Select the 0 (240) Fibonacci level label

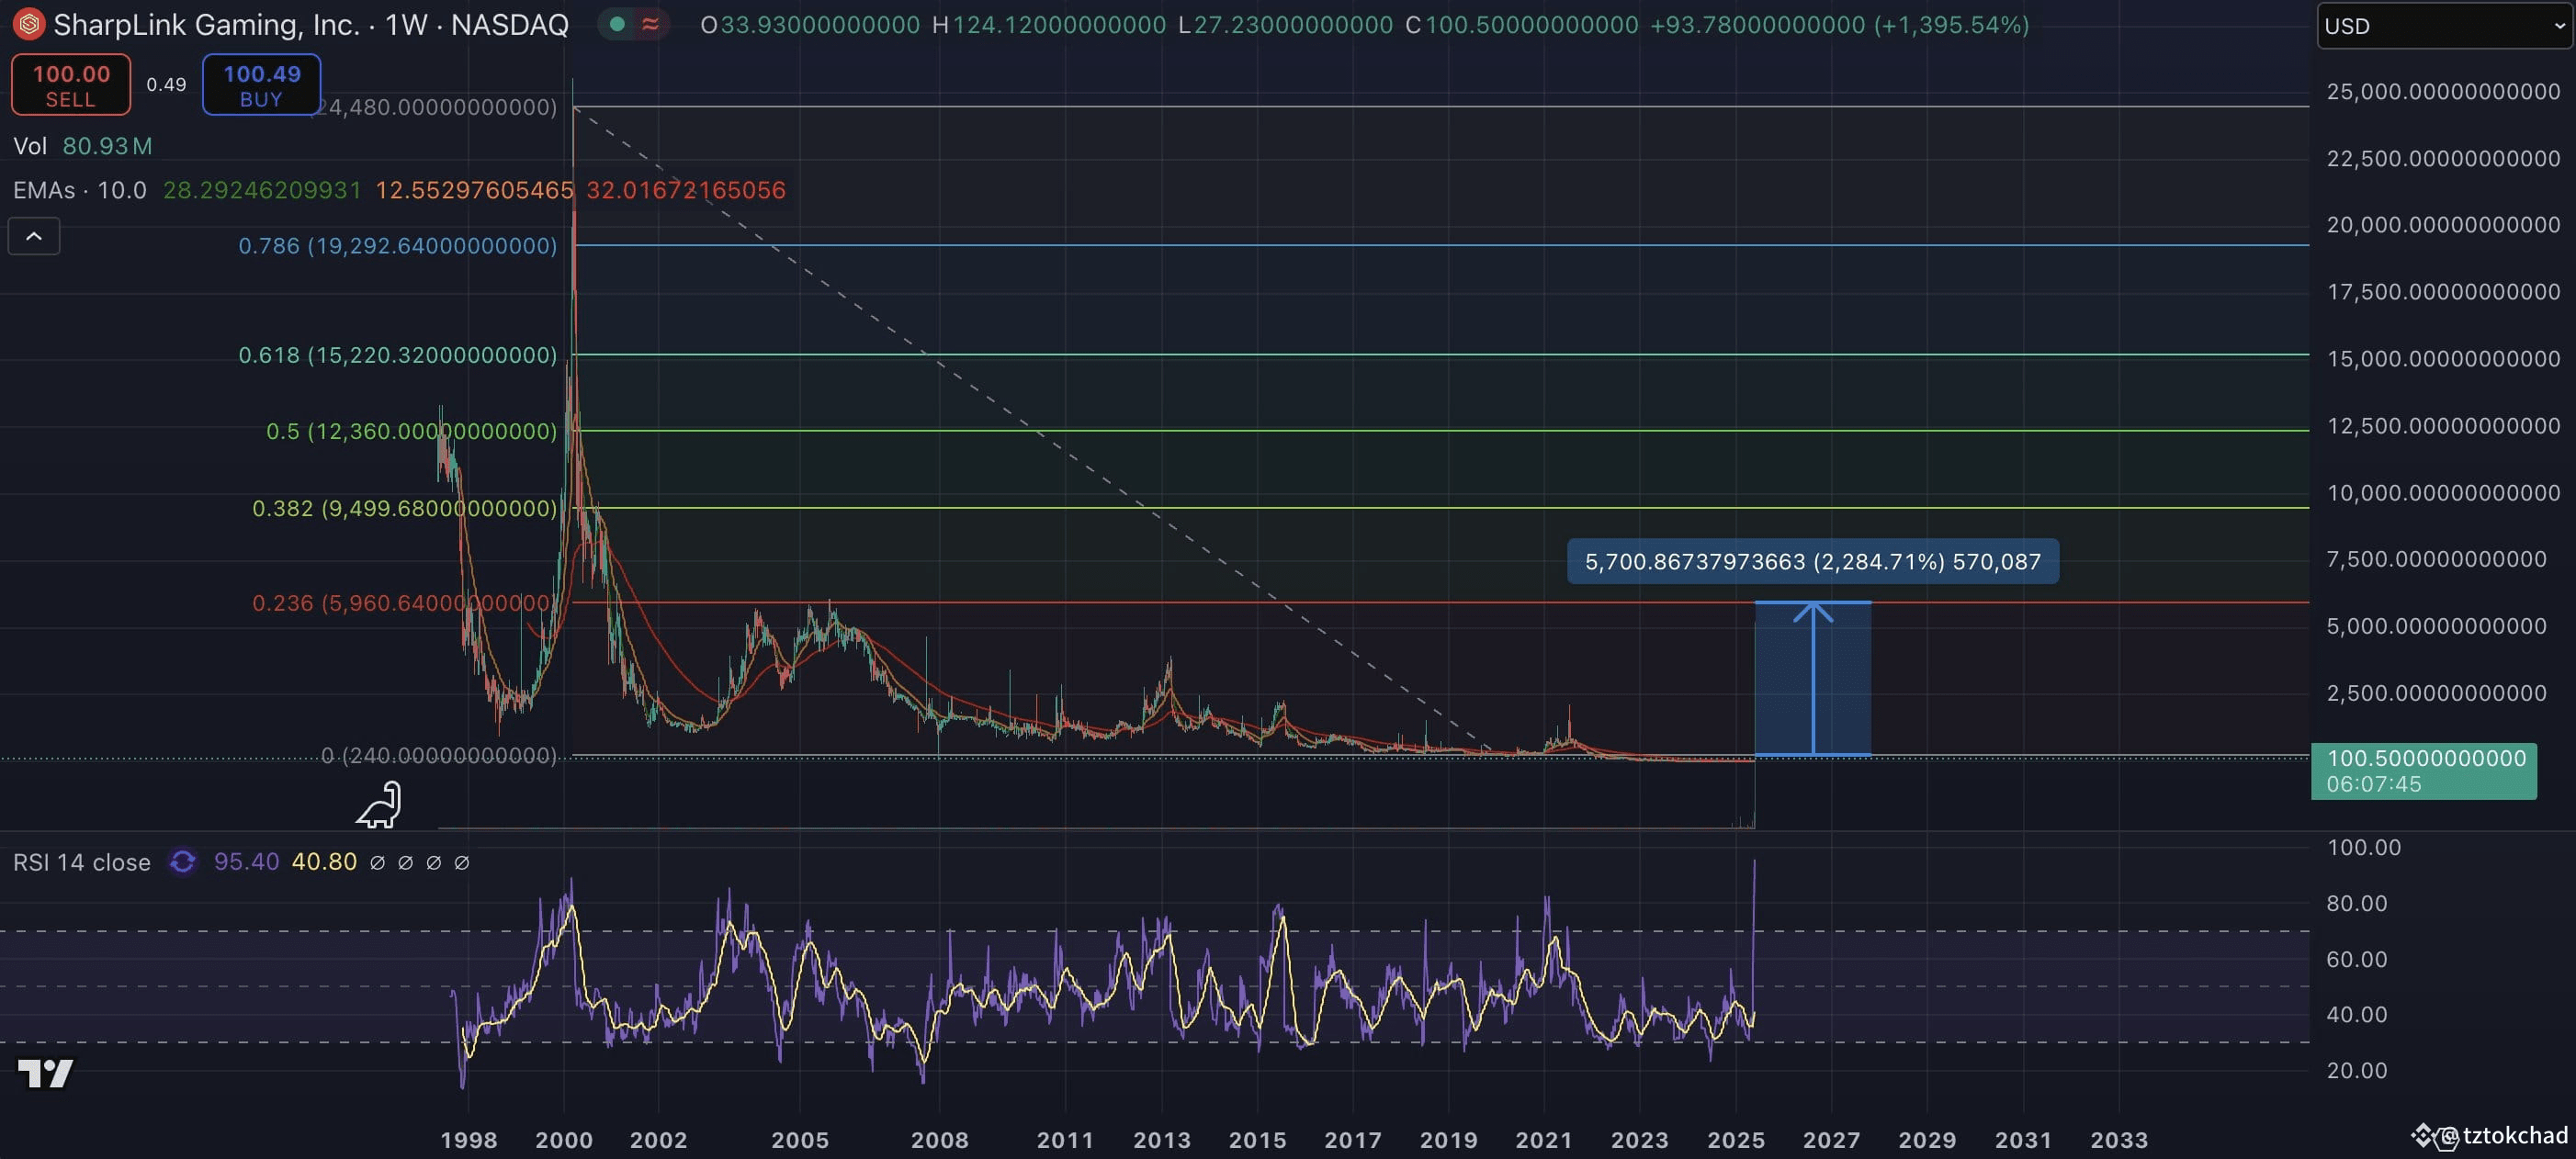pyautogui.click(x=438, y=756)
